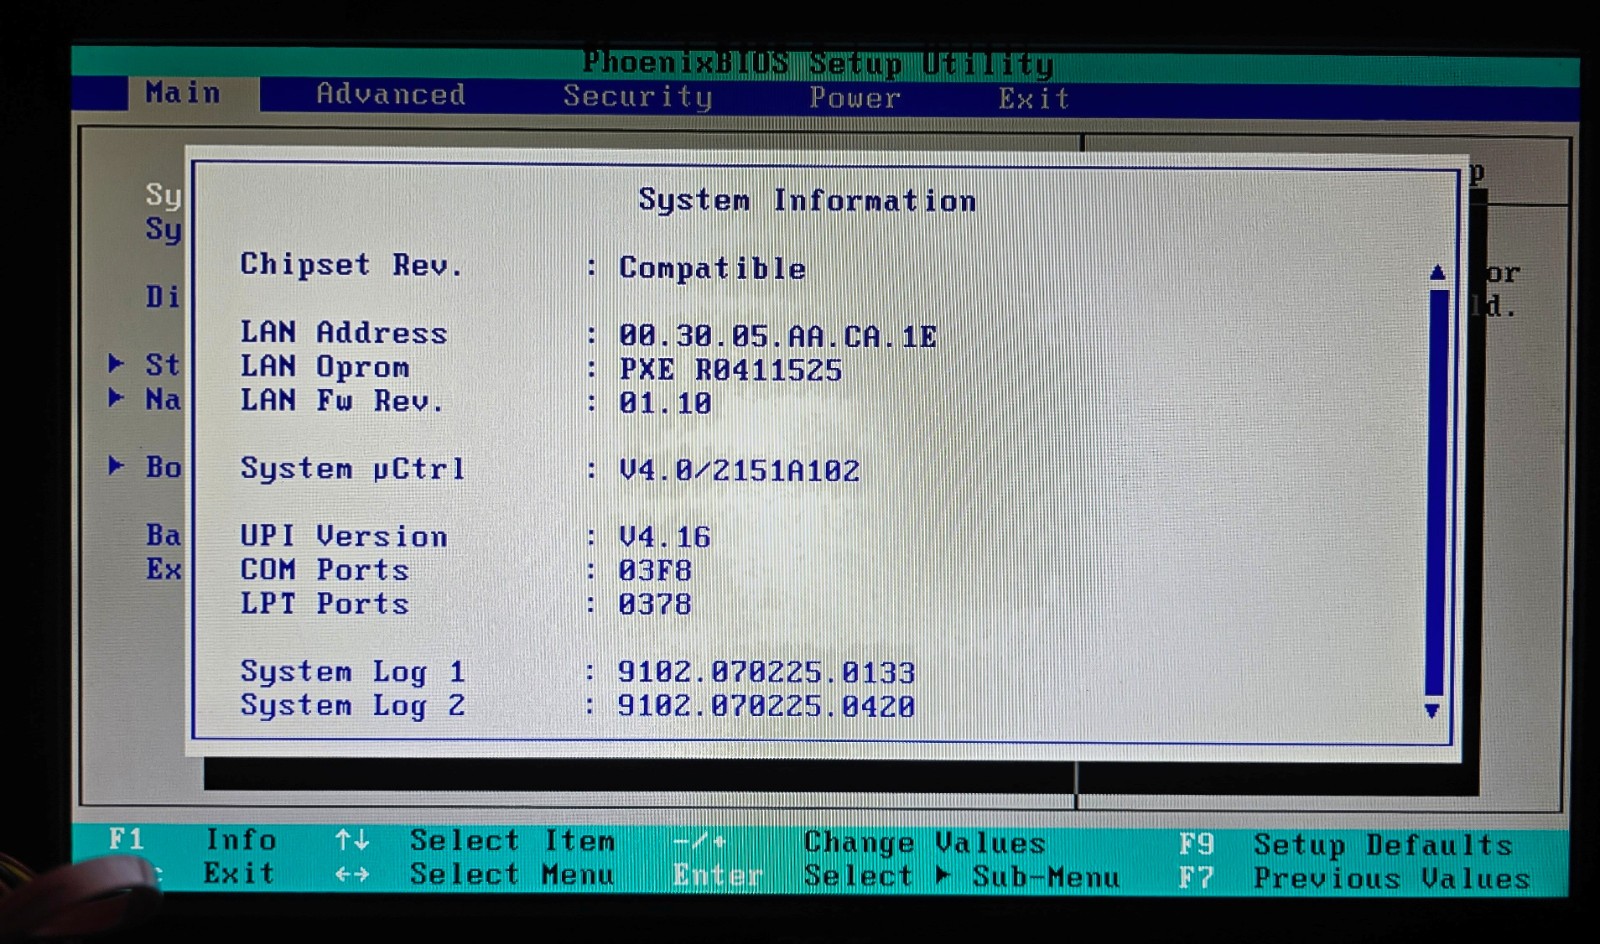Click the COM port value 03F8
Screen dimensions: 1600x944
point(655,571)
